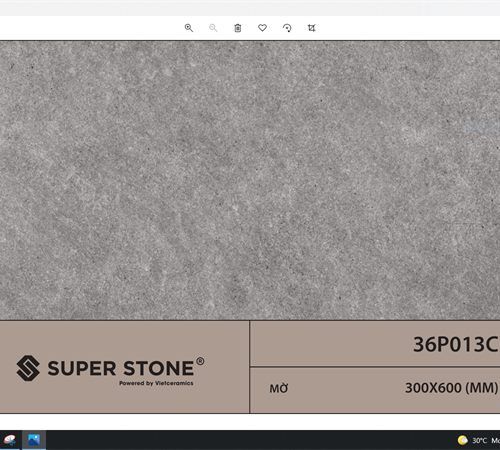Open the 30°C weather widget
500x450 pixels.
pos(479,441)
